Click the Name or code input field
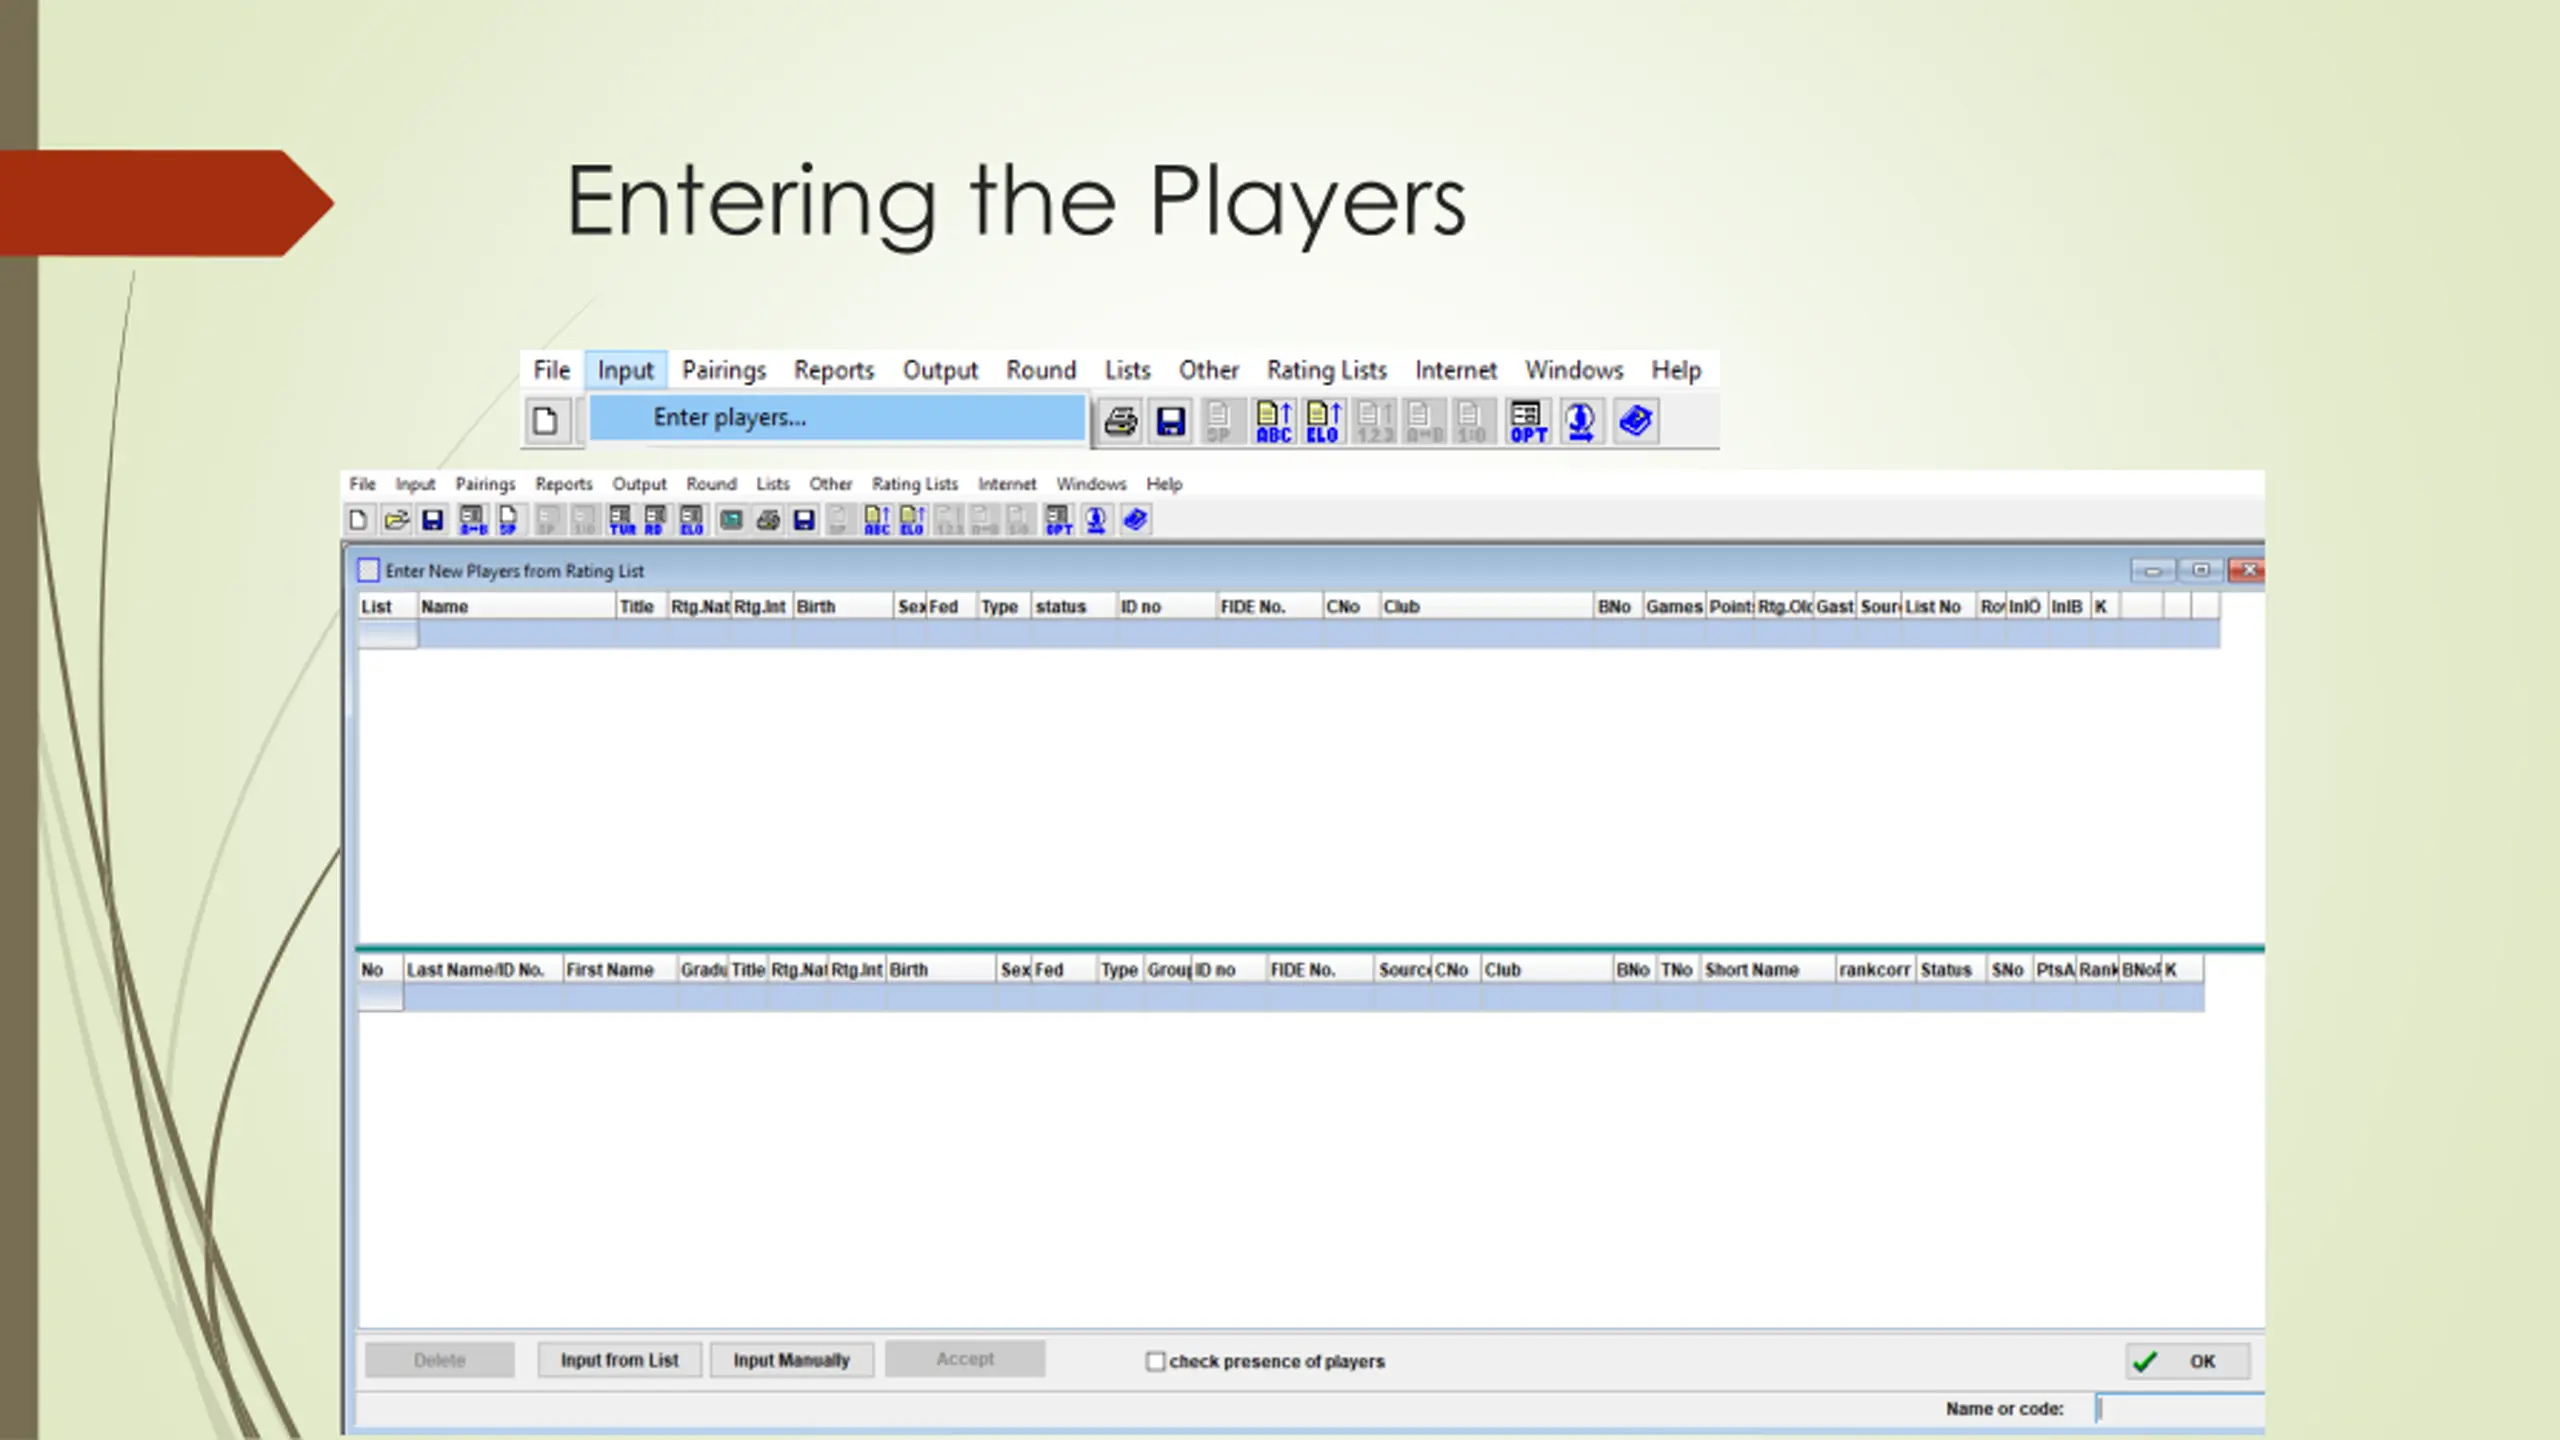Image resolution: width=2560 pixels, height=1440 pixels. (x=2180, y=1409)
